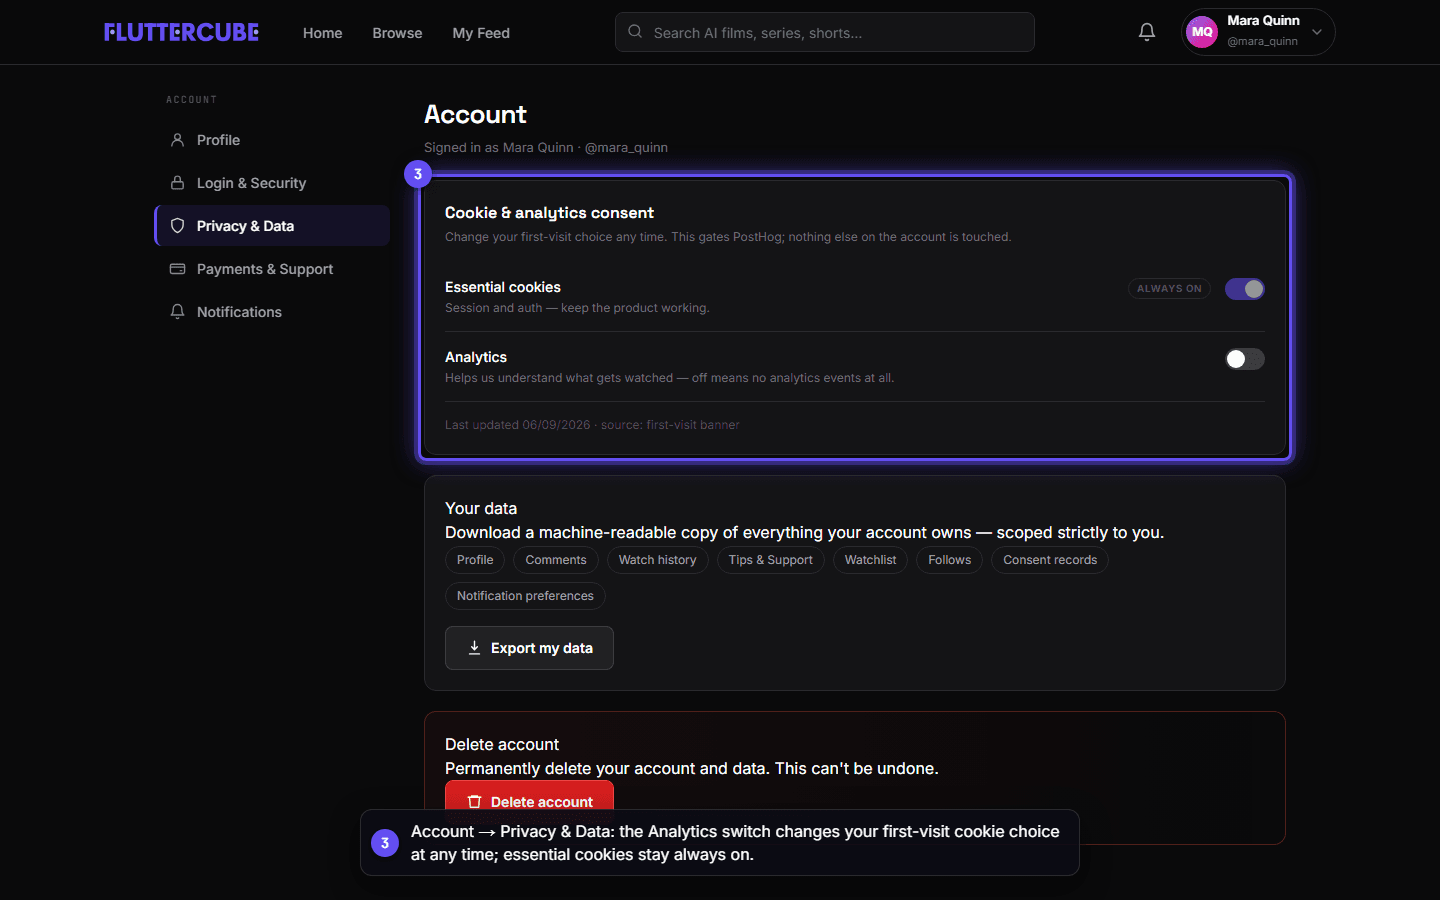Image resolution: width=1440 pixels, height=900 pixels.
Task: Focus the Search AI films input field
Action: [825, 32]
